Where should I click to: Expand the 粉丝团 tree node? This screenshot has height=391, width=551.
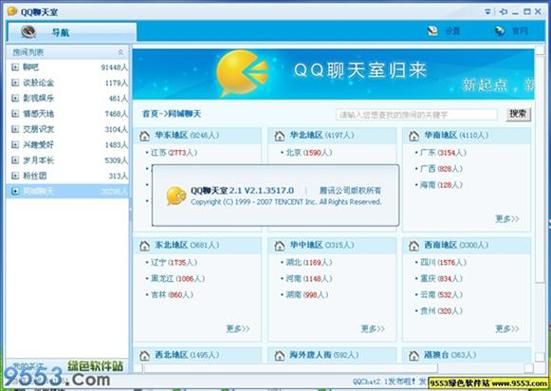point(15,176)
